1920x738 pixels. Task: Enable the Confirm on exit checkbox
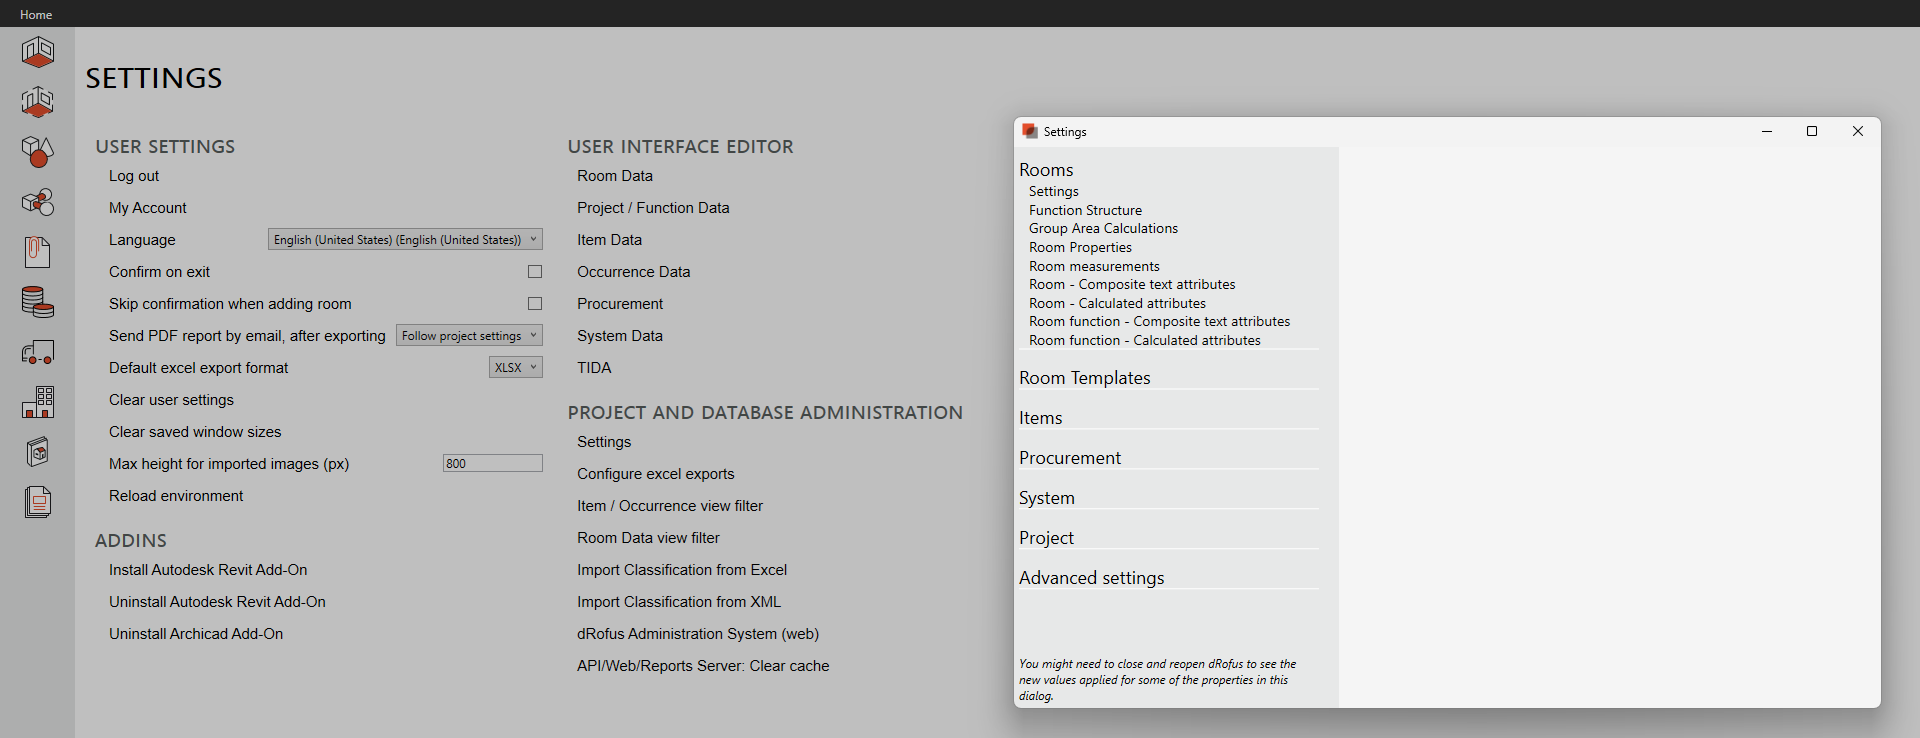click(535, 272)
